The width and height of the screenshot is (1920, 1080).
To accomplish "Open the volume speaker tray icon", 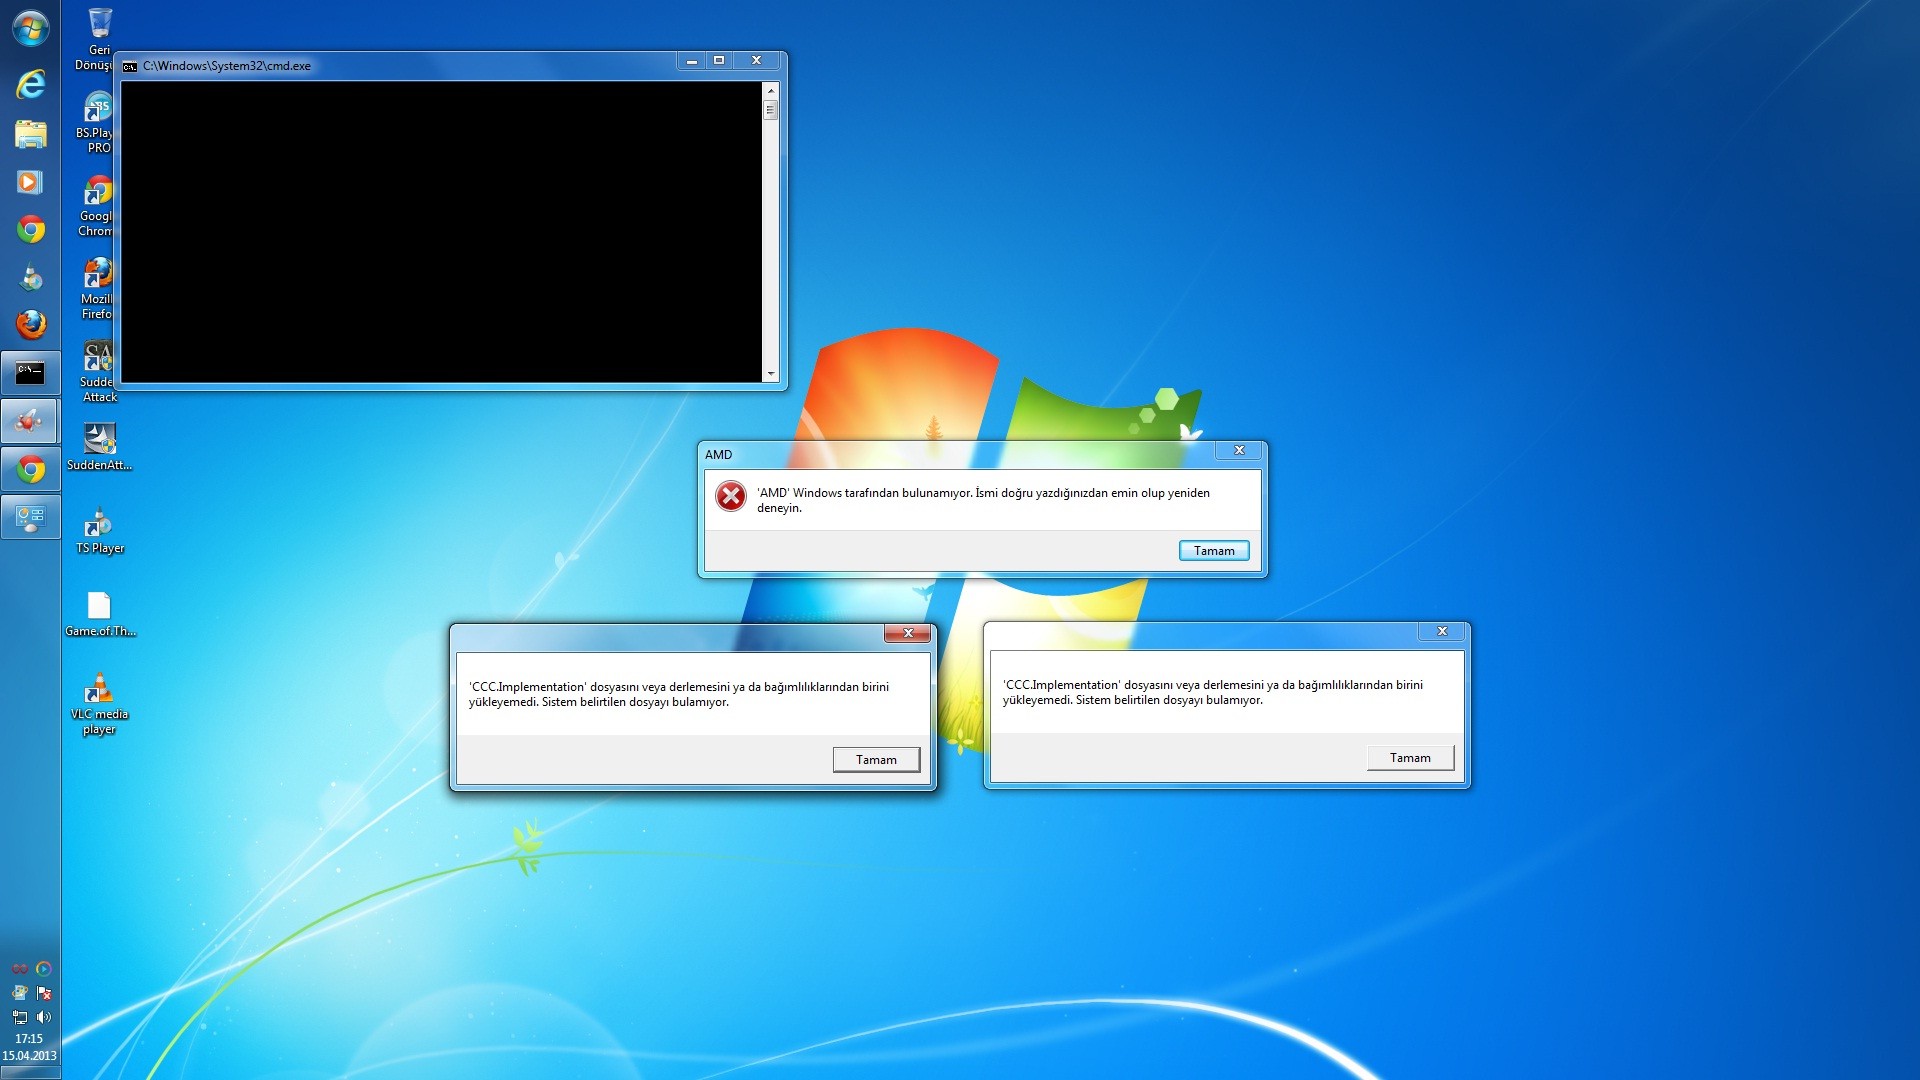I will (43, 1017).
